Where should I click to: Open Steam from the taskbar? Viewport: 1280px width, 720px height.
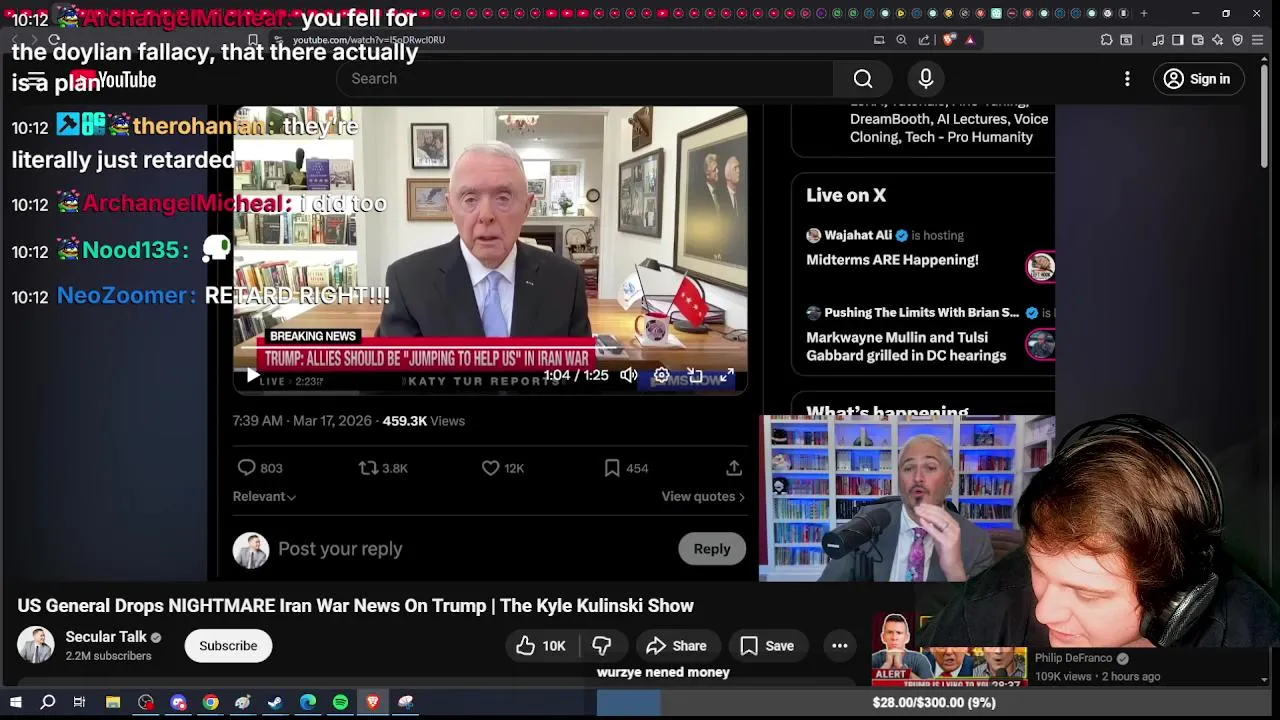[x=275, y=703]
